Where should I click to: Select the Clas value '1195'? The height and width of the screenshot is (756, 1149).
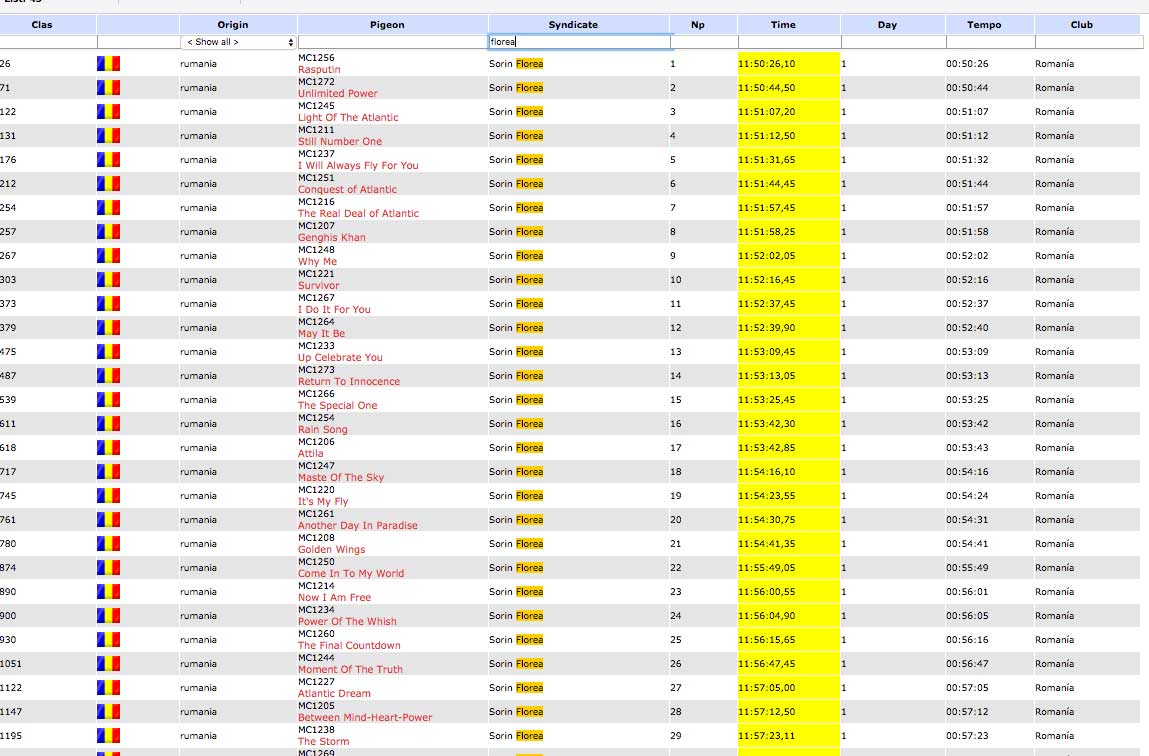coord(11,735)
